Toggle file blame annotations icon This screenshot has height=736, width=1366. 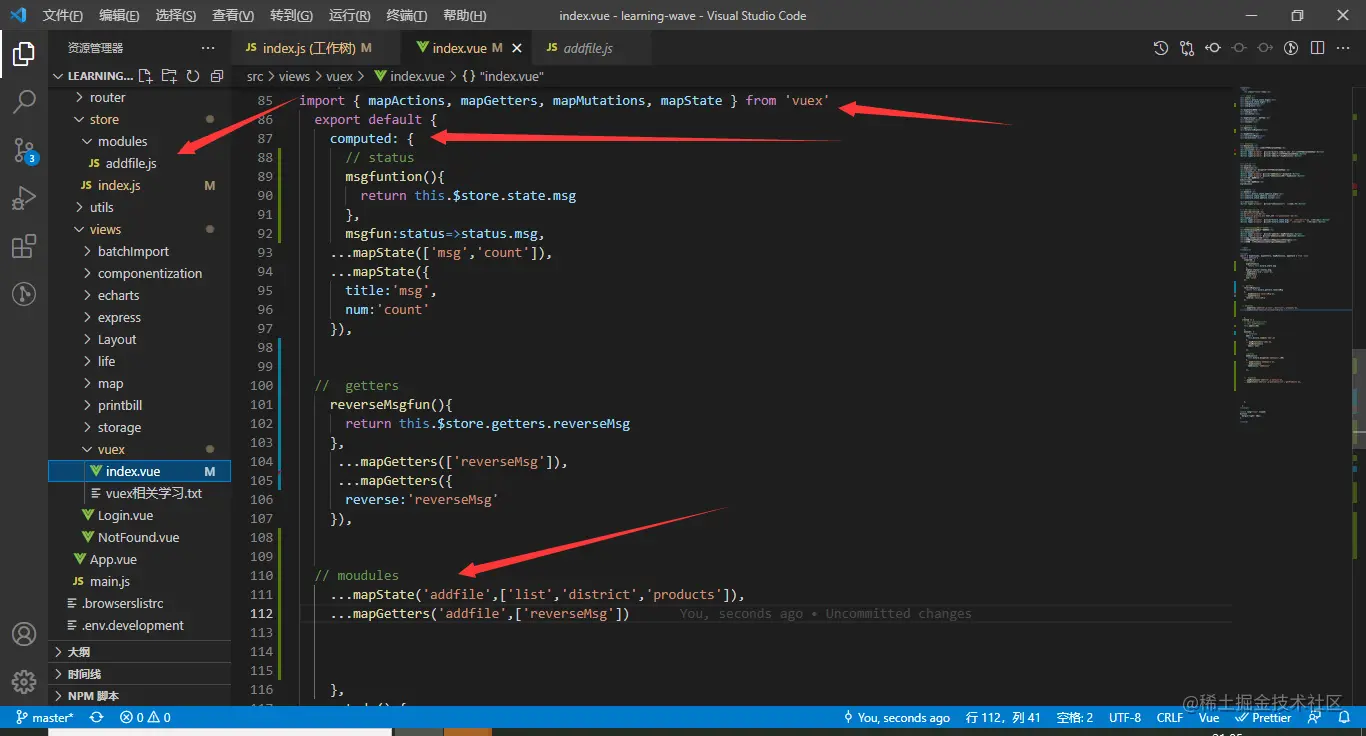(x=1291, y=48)
